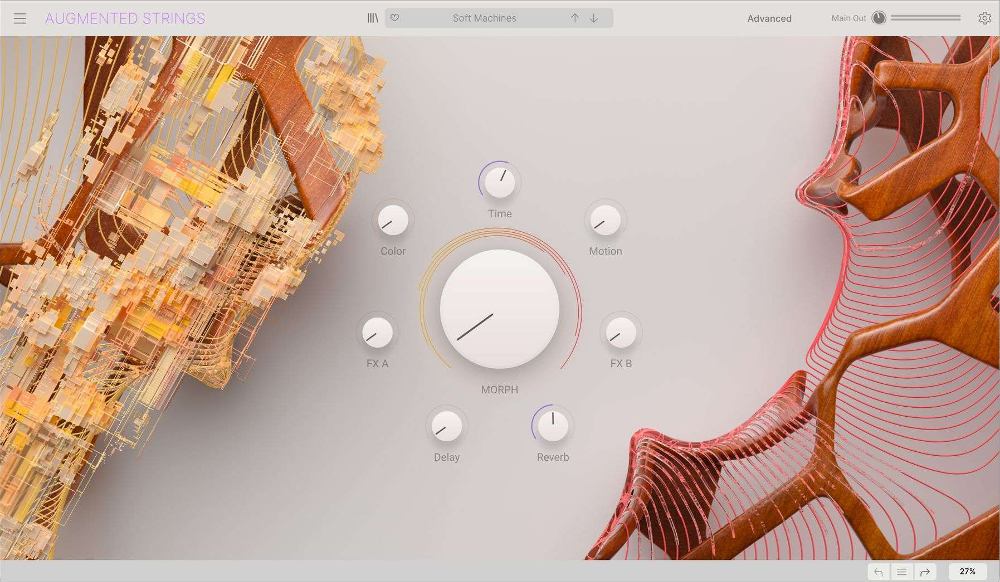The height and width of the screenshot is (582, 1000).
Task: Click the CPU meter showing 27%
Action: [966, 570]
